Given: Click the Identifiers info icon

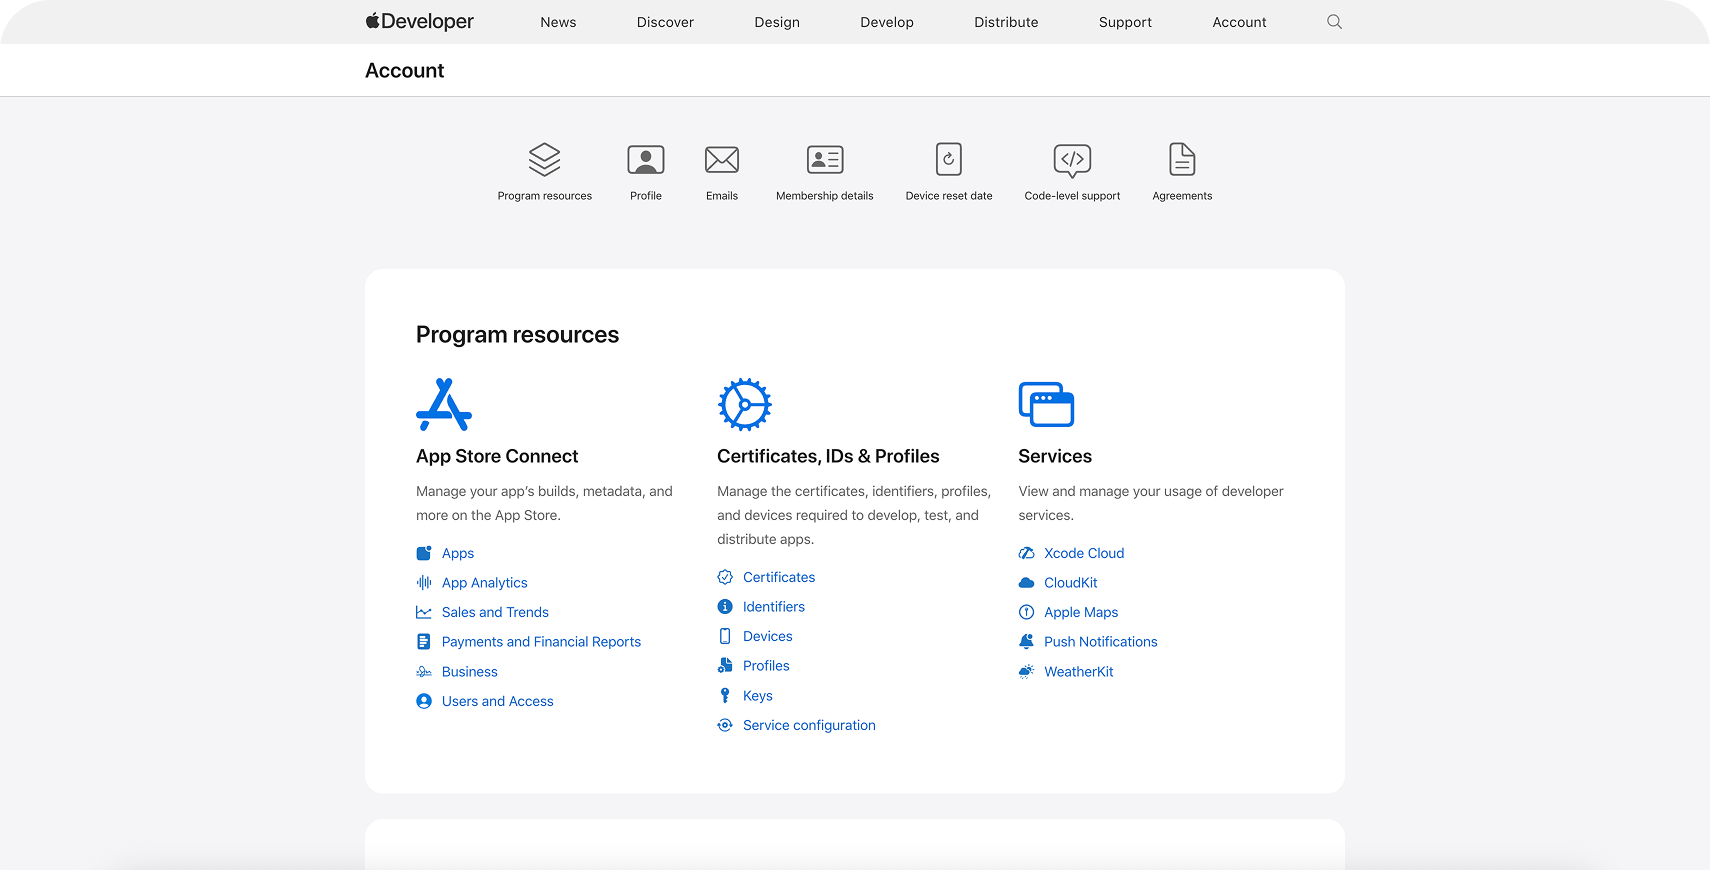Looking at the screenshot, I should pyautogui.click(x=725, y=607).
